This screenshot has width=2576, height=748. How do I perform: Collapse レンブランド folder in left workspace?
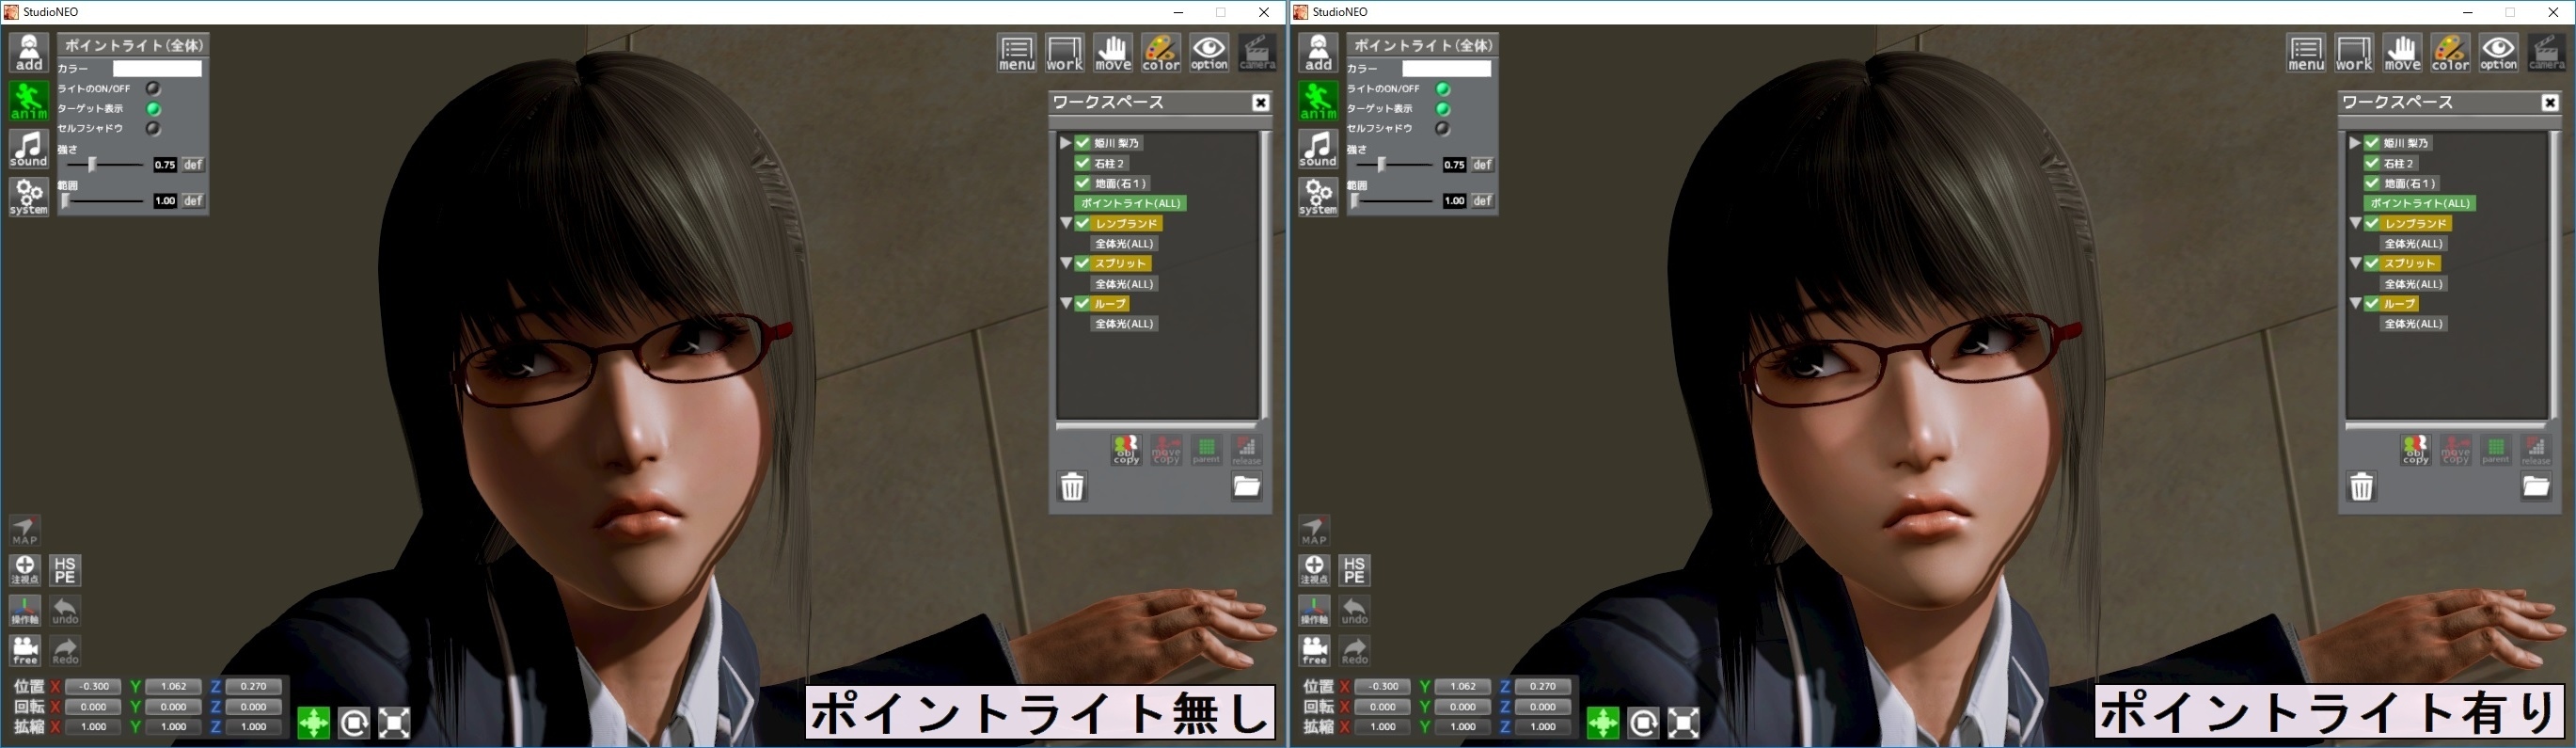[1066, 223]
